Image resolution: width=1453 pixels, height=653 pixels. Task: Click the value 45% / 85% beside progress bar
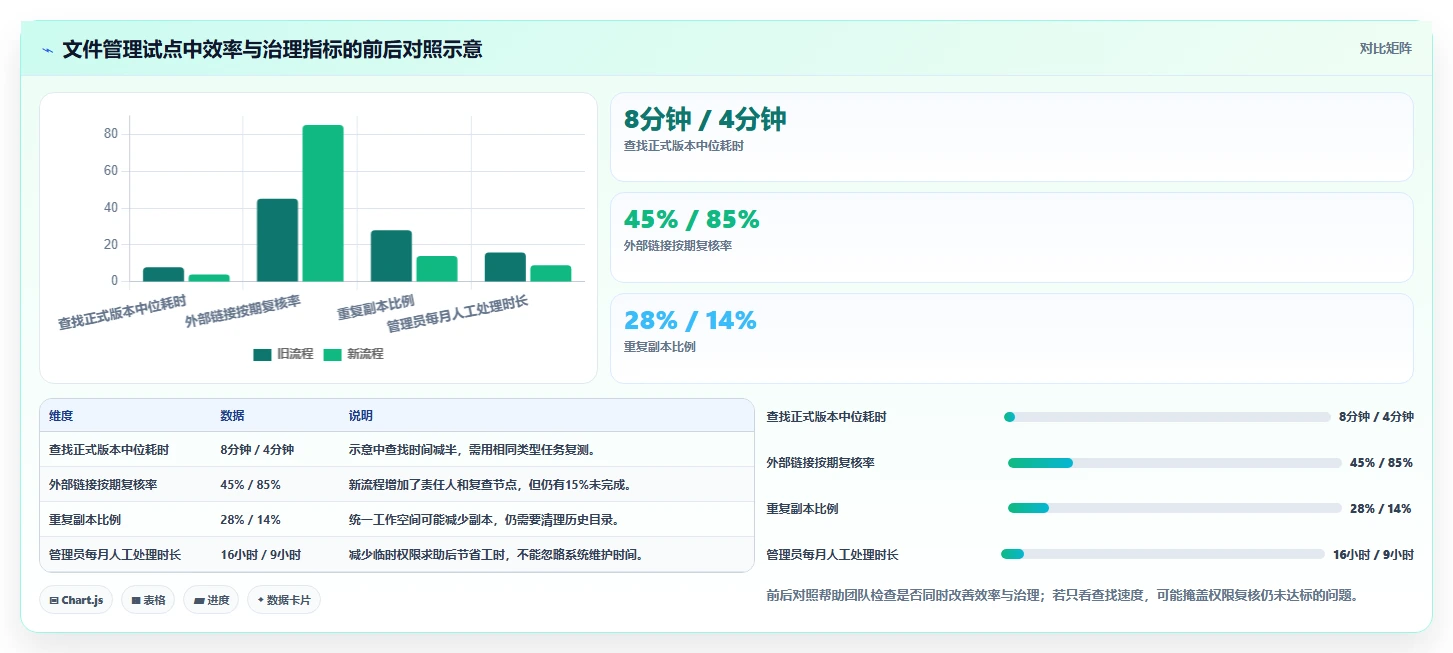pyautogui.click(x=1381, y=463)
